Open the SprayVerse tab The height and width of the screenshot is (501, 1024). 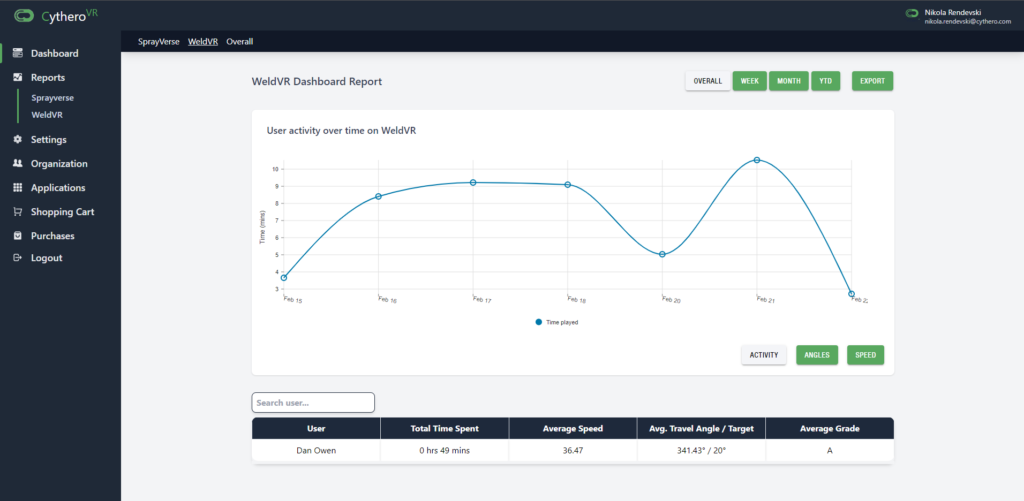click(x=158, y=42)
